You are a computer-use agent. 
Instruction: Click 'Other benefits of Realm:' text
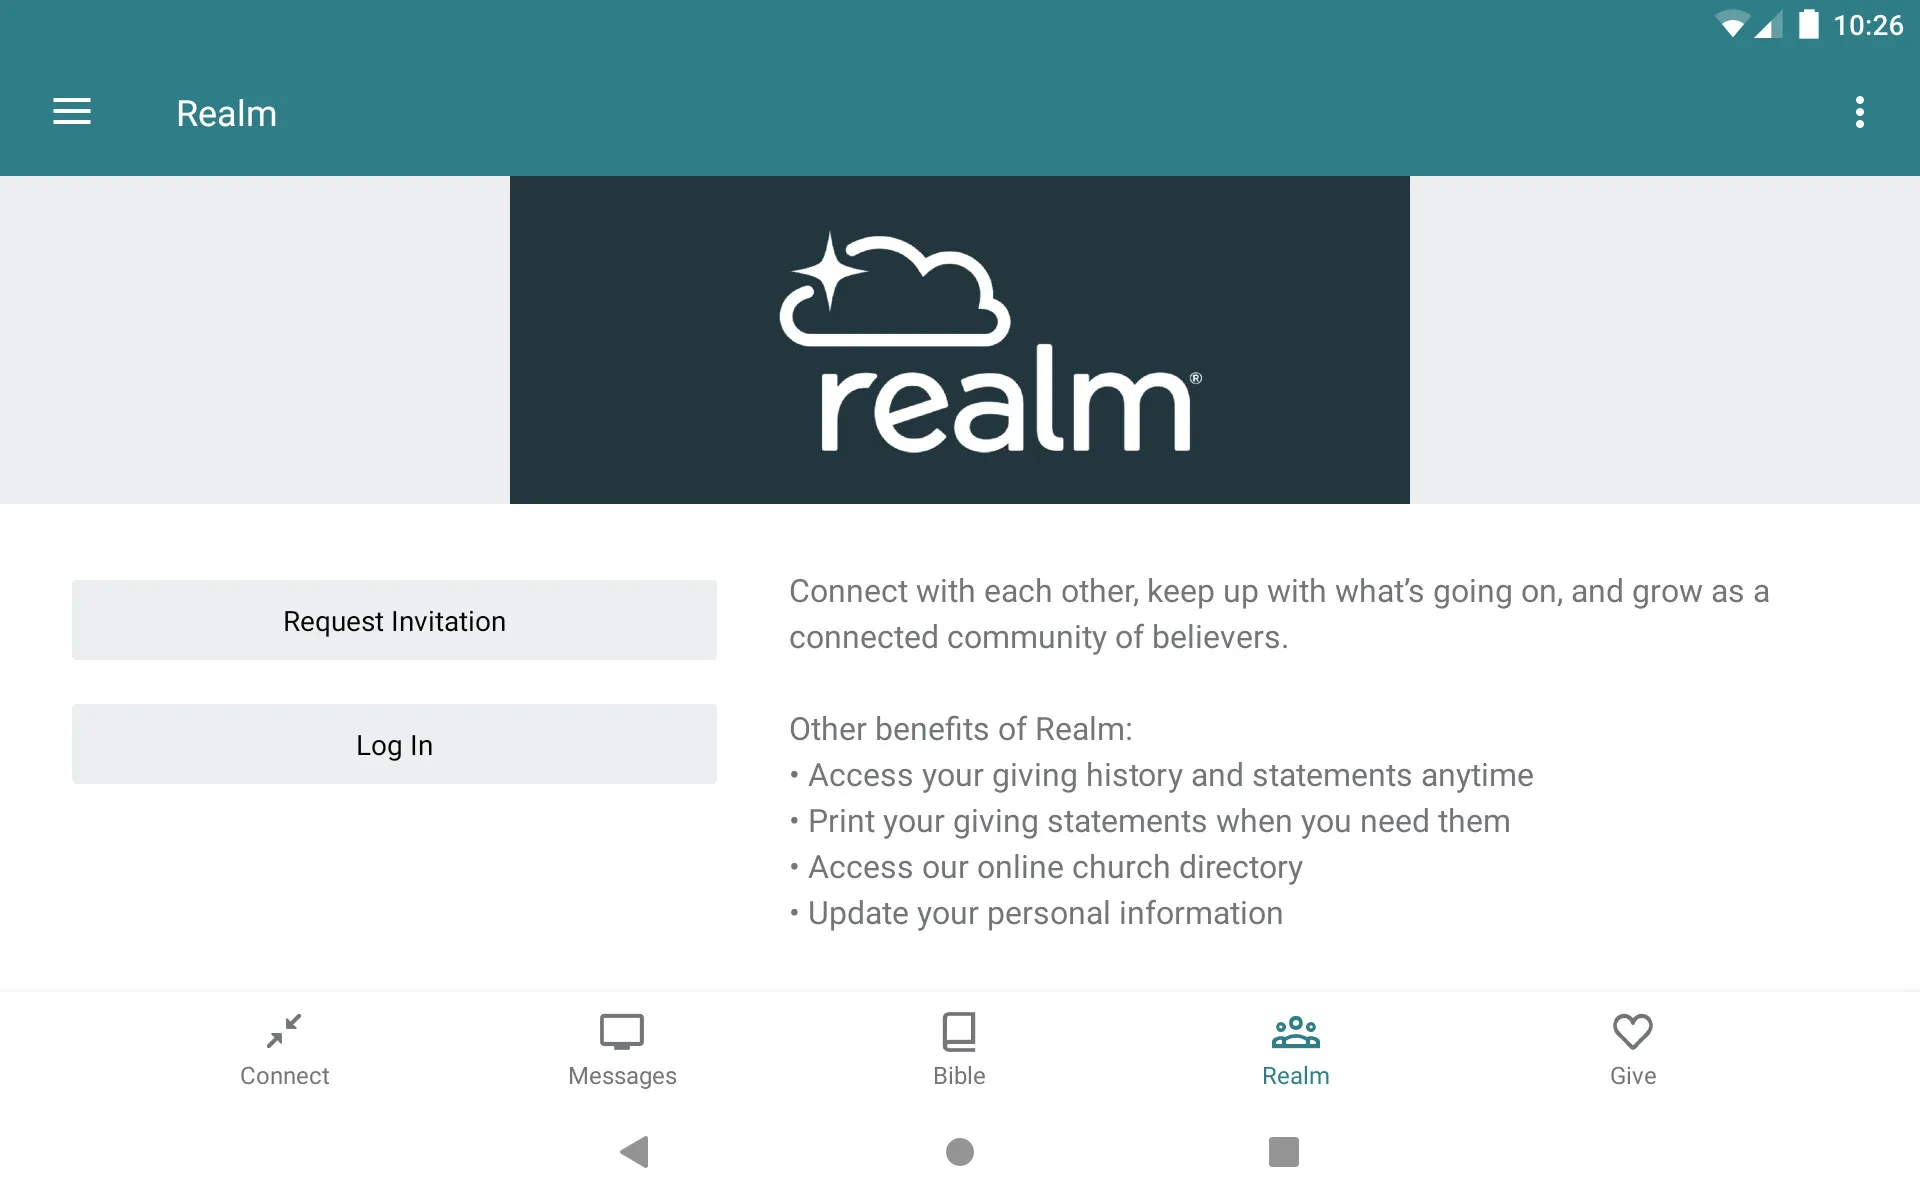click(x=961, y=729)
